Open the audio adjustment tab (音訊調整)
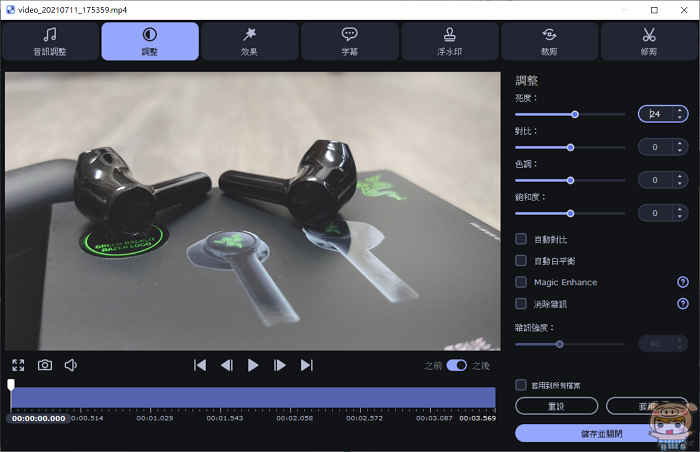This screenshot has width=700, height=452. point(50,41)
